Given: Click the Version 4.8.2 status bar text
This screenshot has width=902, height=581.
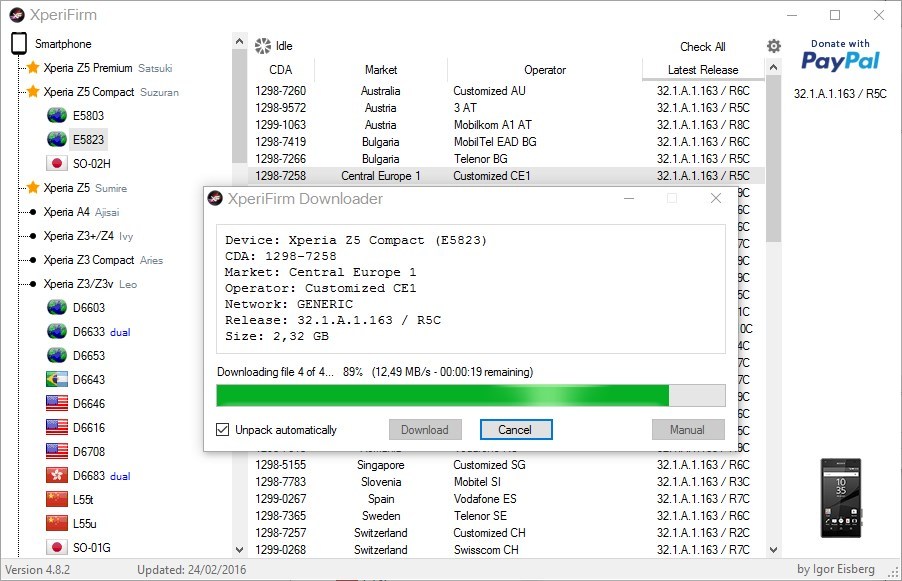Looking at the screenshot, I should (37, 570).
